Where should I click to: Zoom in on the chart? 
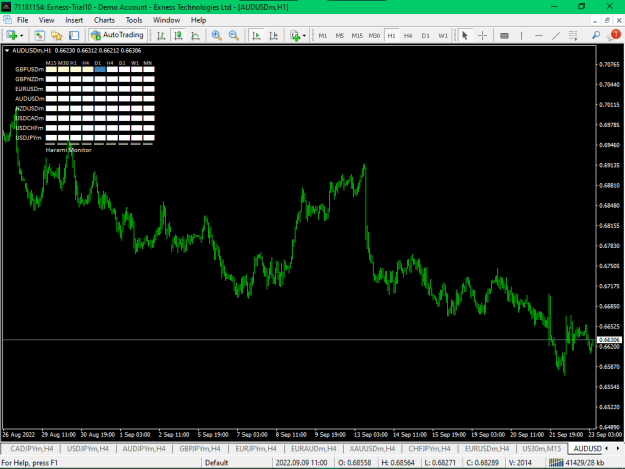click(216, 35)
